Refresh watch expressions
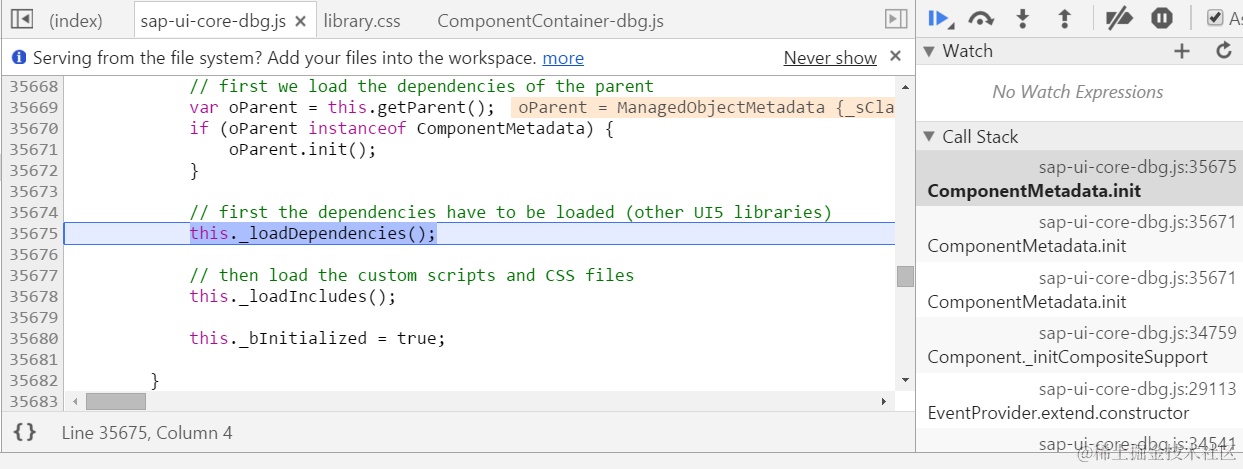This screenshot has height=469, width=1243. (x=1223, y=51)
